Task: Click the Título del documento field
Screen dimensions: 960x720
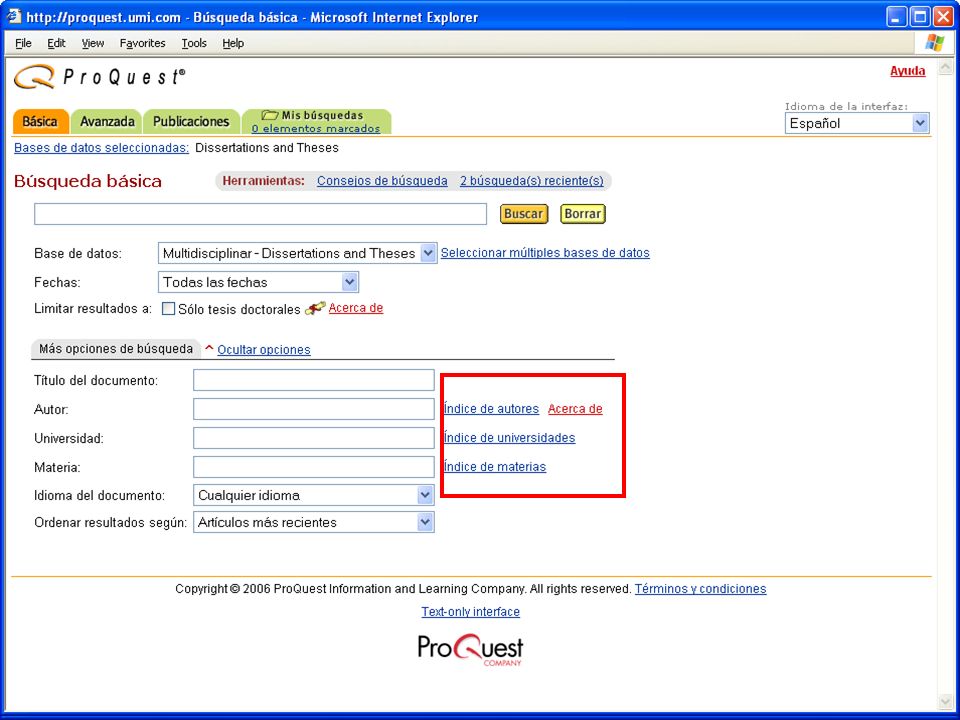Action: pyautogui.click(x=313, y=380)
